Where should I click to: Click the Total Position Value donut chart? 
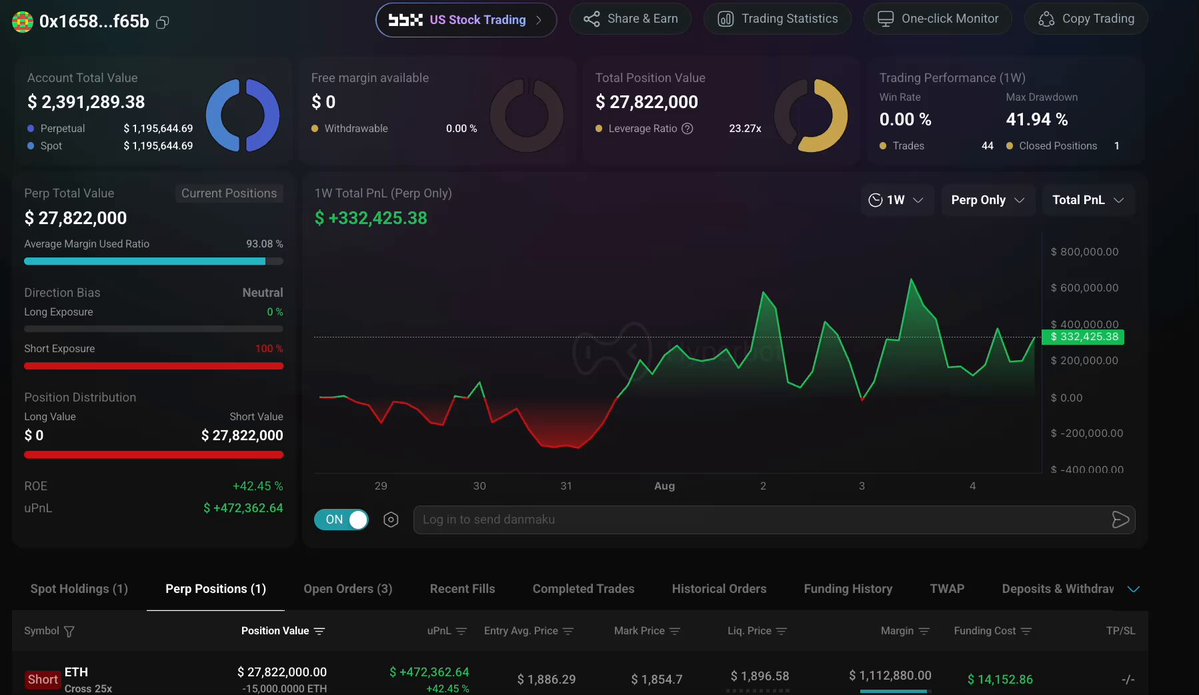tap(811, 115)
